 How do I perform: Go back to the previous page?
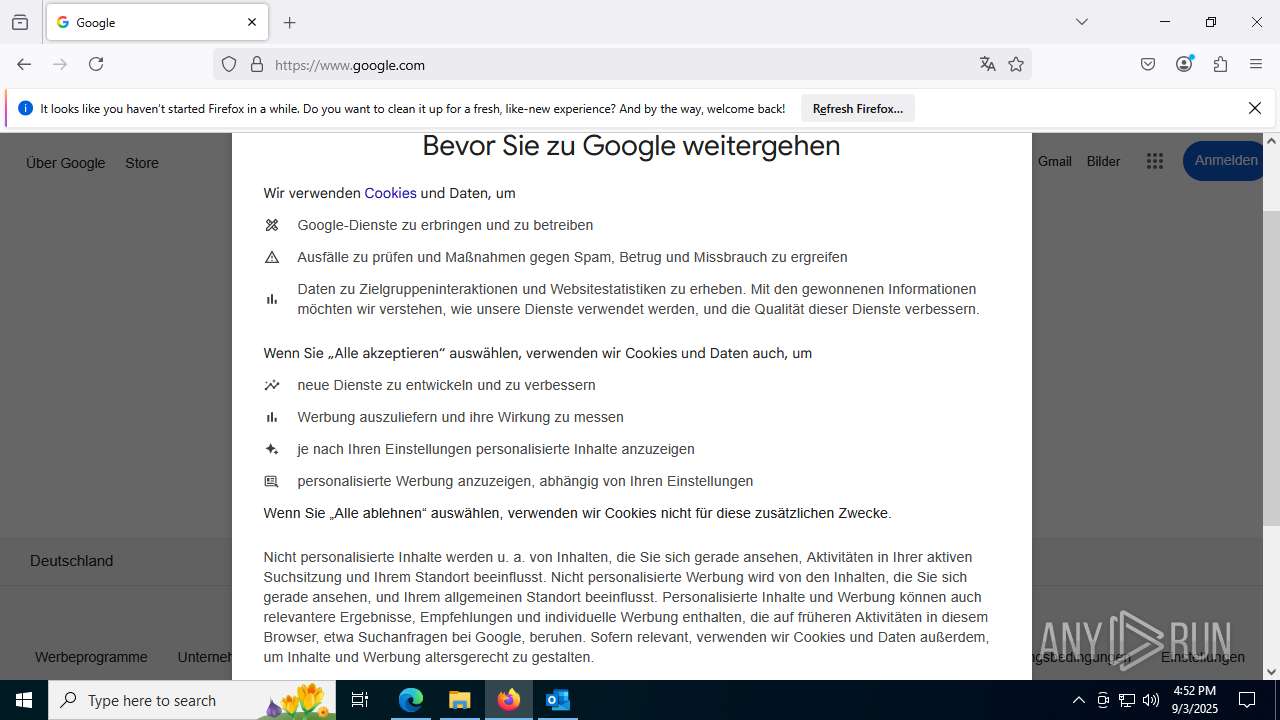[24, 64]
